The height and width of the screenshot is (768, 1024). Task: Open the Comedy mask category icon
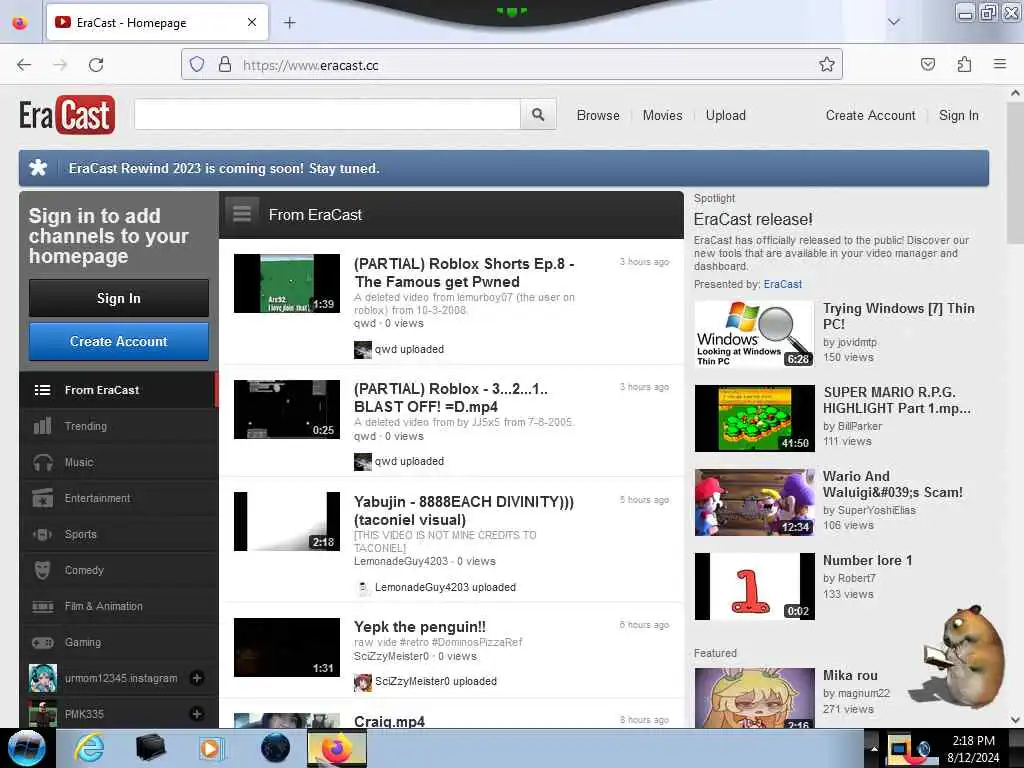(x=42, y=570)
